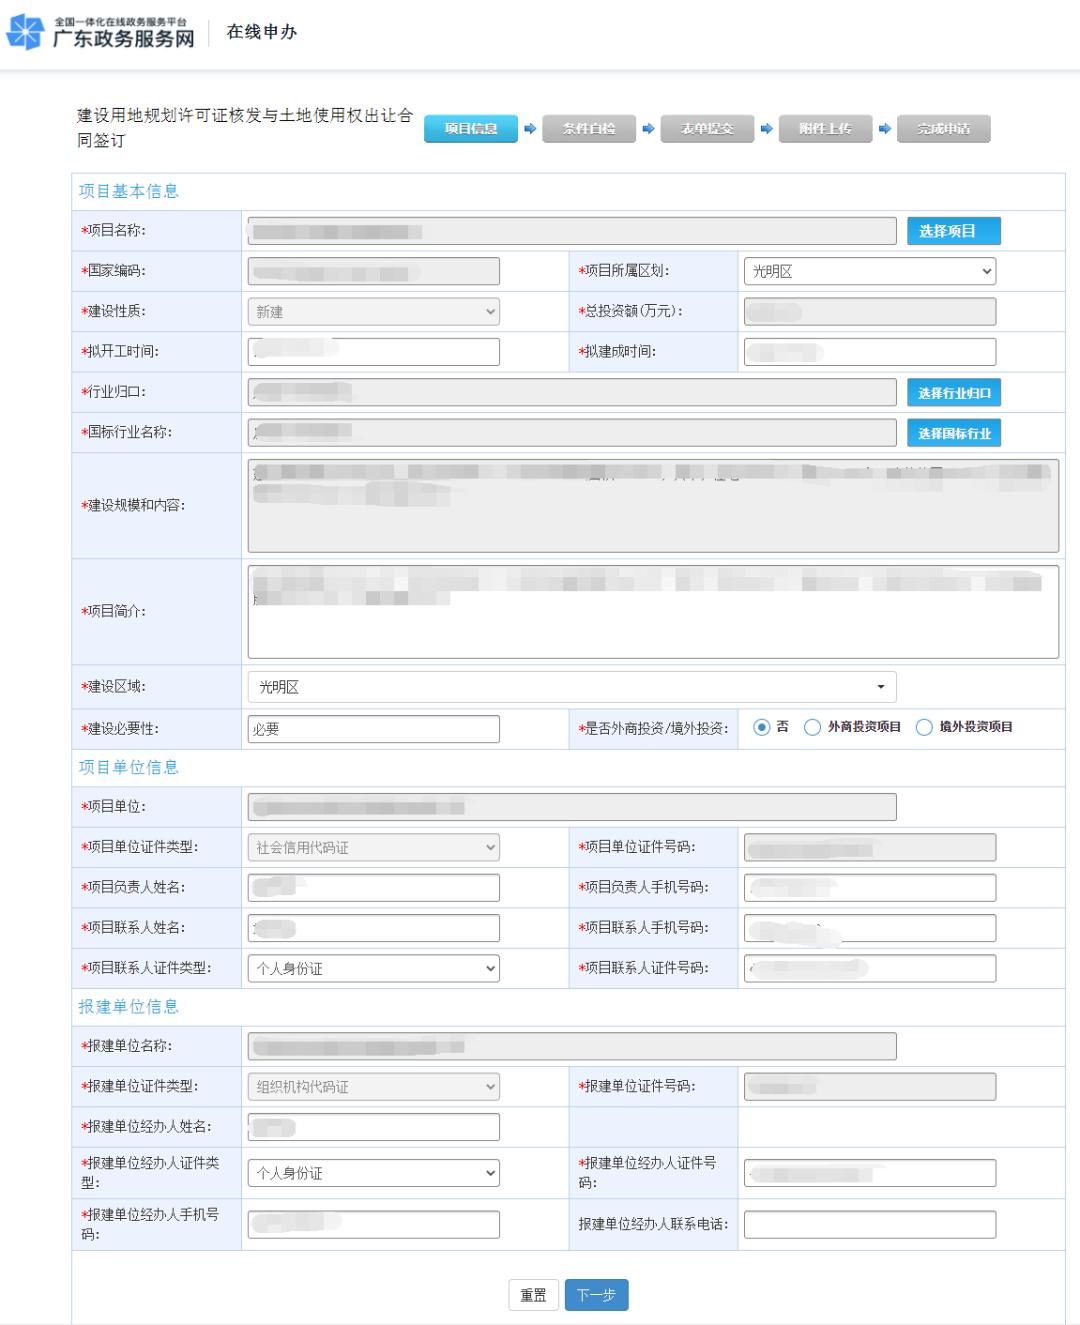Click the 附件上传 step tab
1080x1325 pixels.
[x=825, y=129]
